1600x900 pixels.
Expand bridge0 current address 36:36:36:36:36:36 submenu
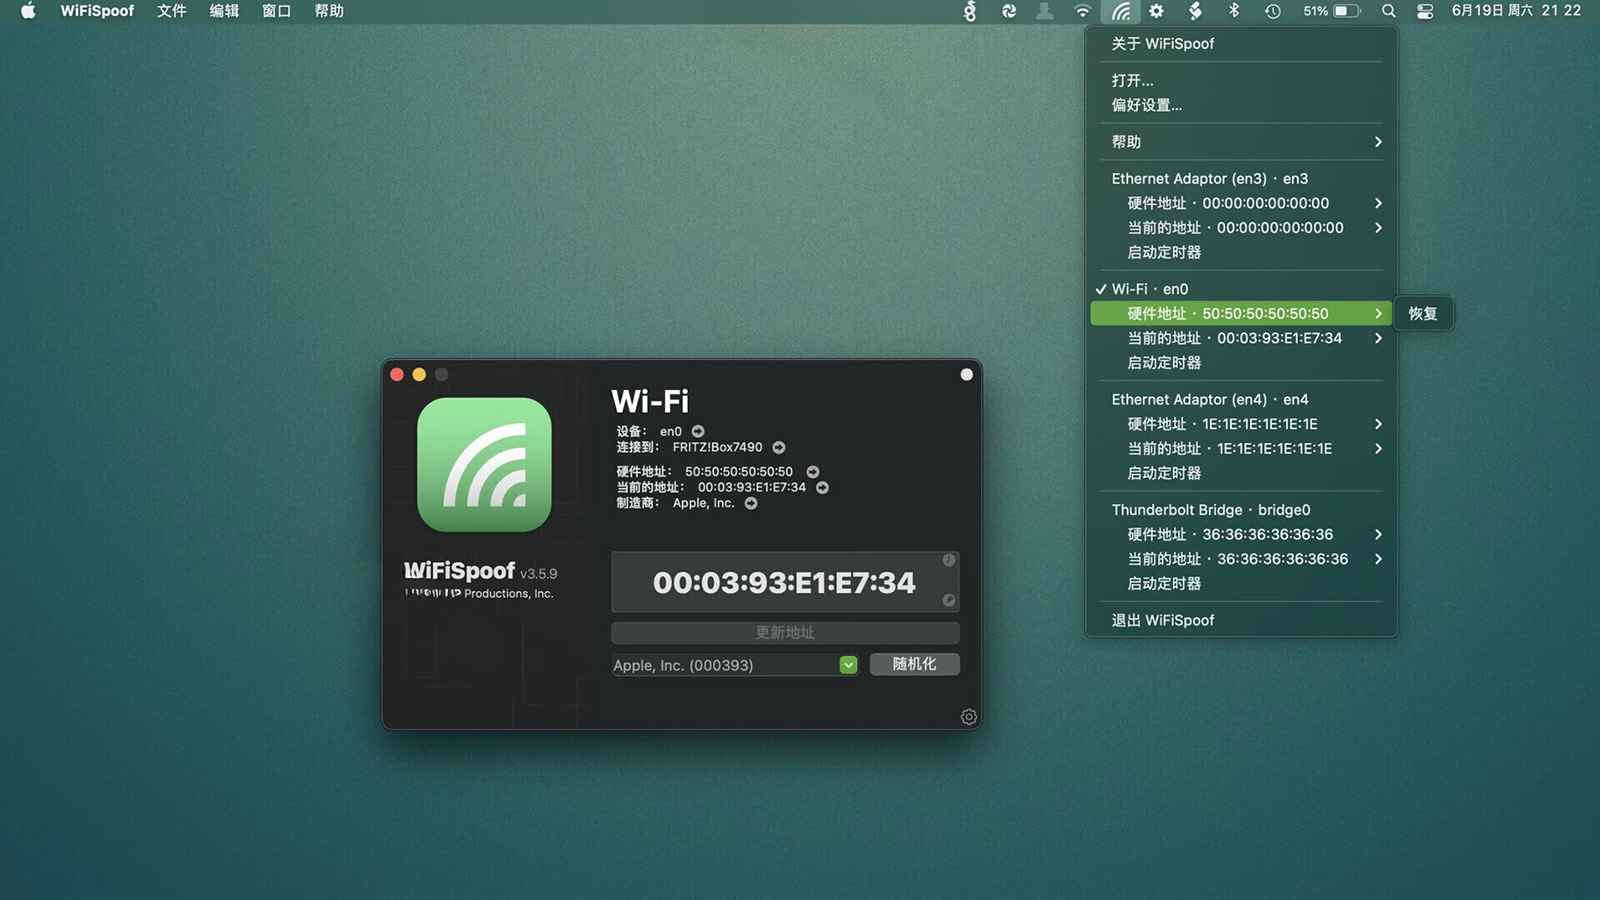click(x=1241, y=559)
